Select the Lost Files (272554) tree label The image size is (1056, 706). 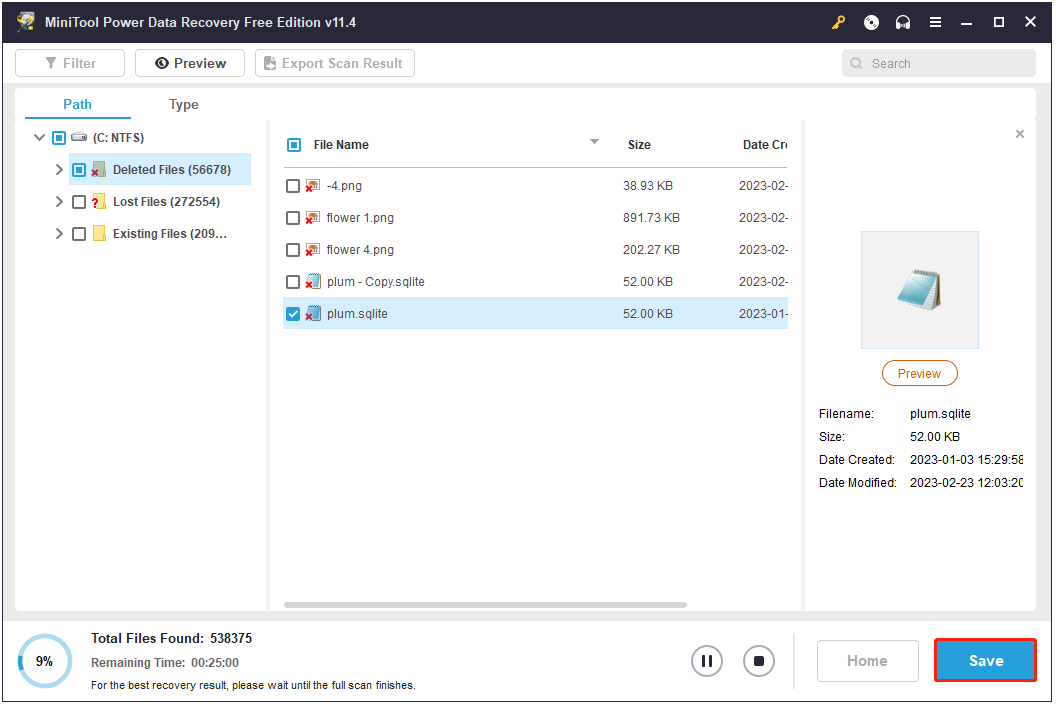pyautogui.click(x=166, y=201)
